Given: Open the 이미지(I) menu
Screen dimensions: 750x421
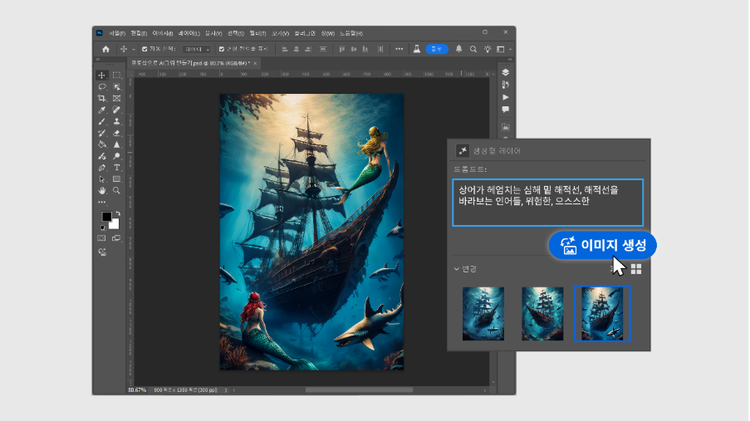Looking at the screenshot, I should tap(163, 33).
